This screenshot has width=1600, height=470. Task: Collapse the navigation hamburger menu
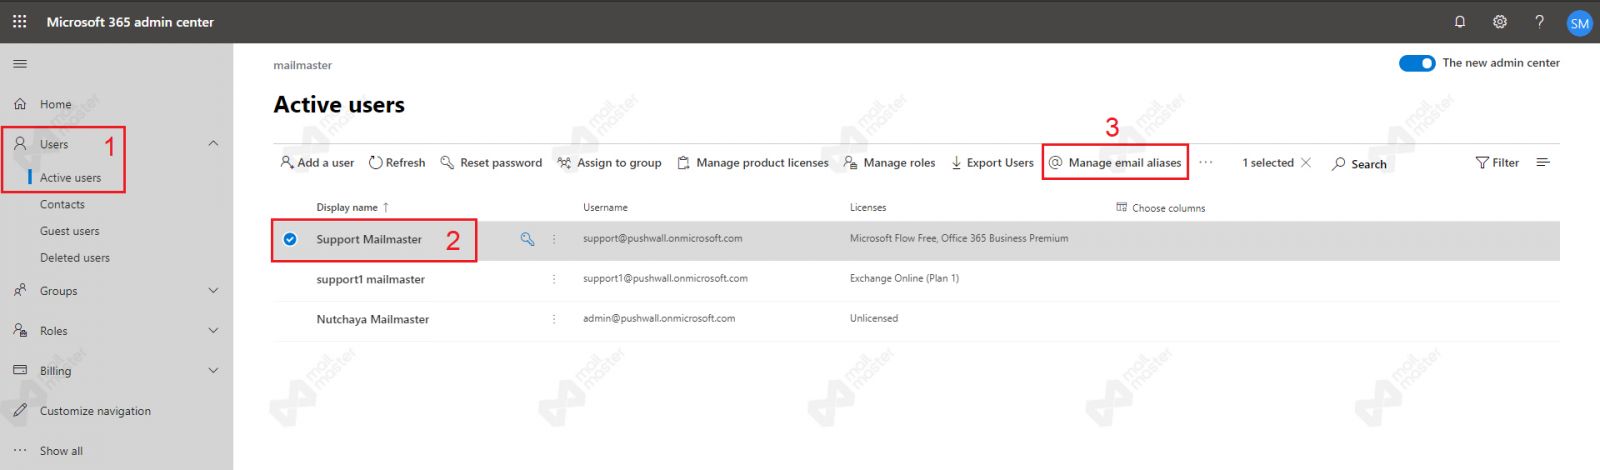(20, 64)
